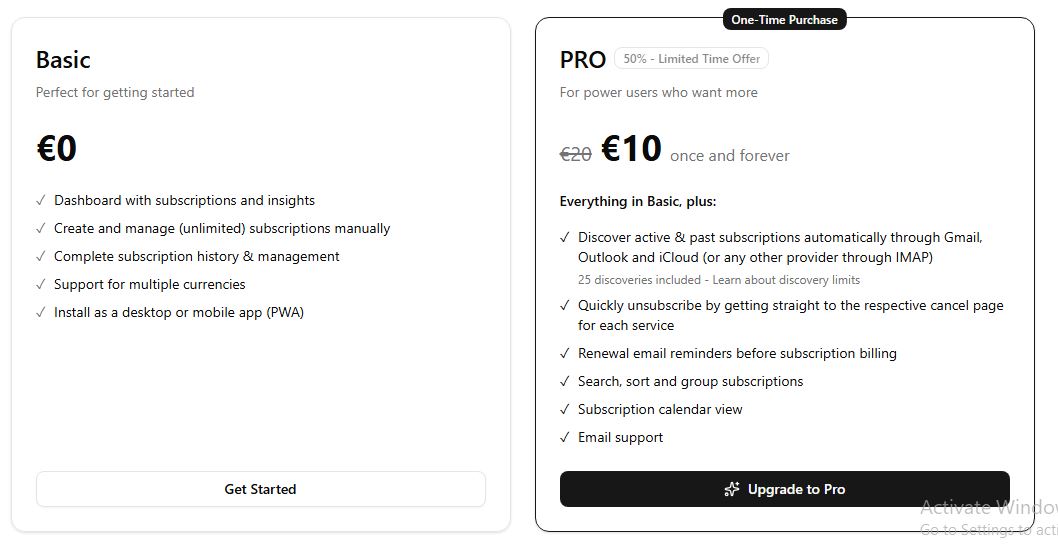Click the sparkle icon on Upgrade to Pro
This screenshot has height=558, width=1058.
click(x=731, y=489)
